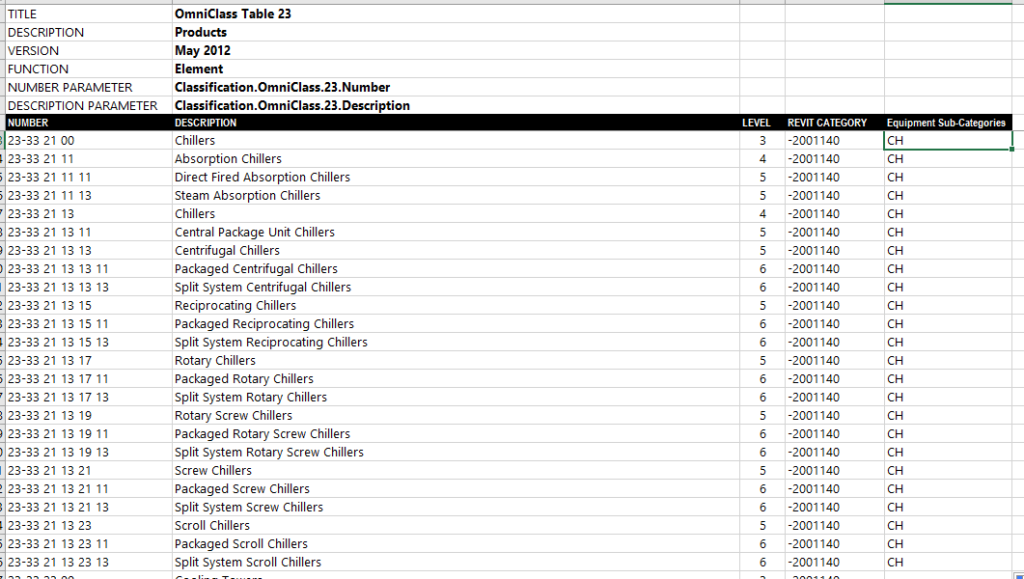The width and height of the screenshot is (1024, 579).
Task: Select the 'Screw Chillers' cell
Action: 456,470
